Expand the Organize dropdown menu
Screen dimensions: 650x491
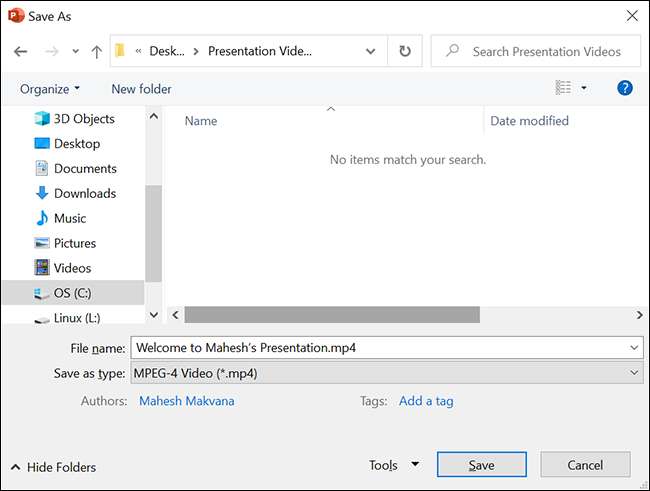tap(50, 89)
